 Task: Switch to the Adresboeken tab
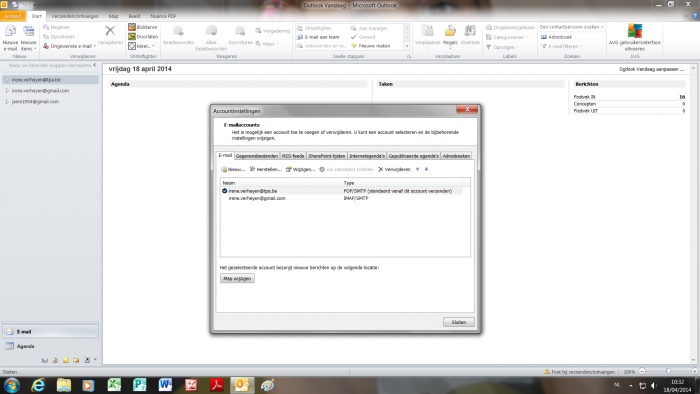point(456,156)
